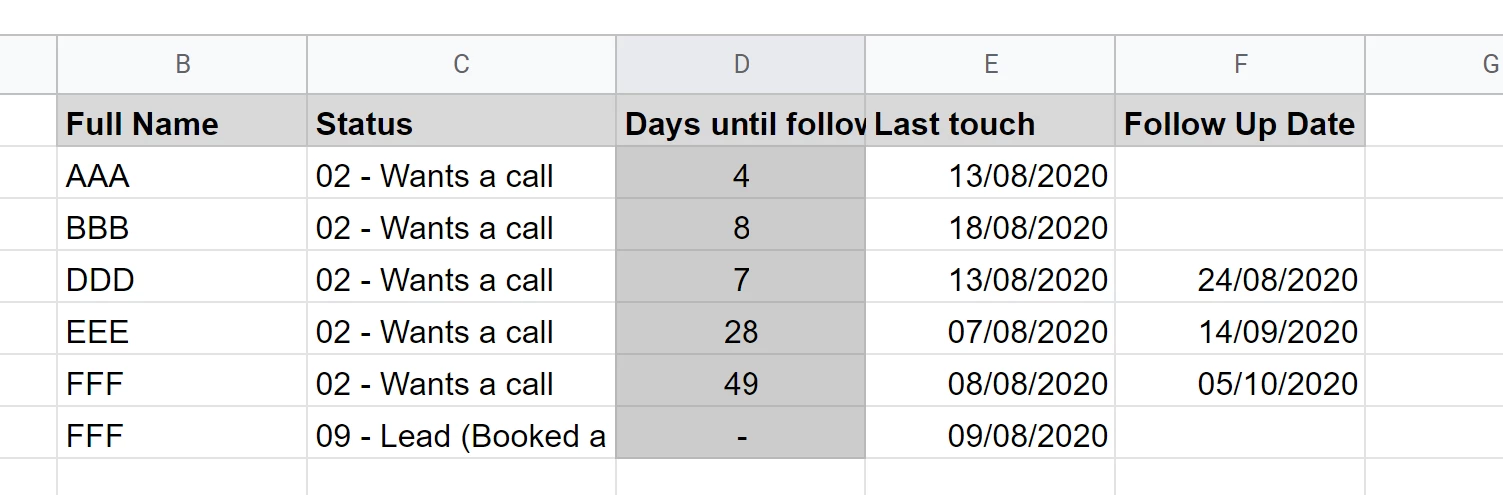Select the Last touch date 18/08/2020
The width and height of the screenshot is (1503, 495).
[x=990, y=228]
